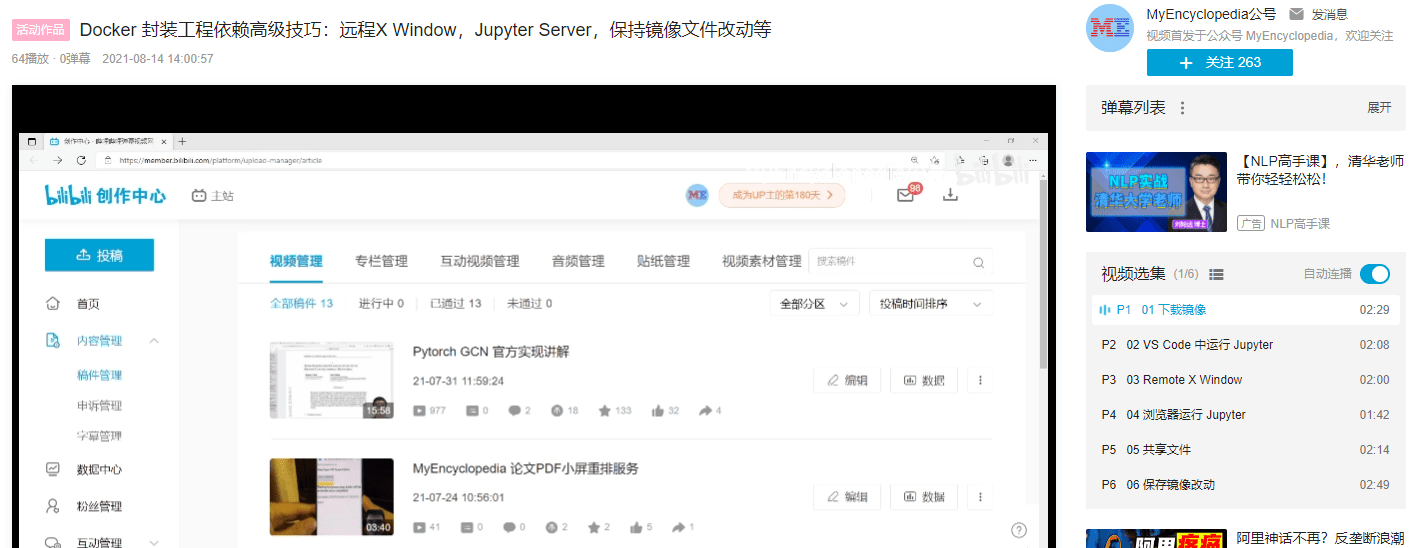
Task: Open more options for Pytorch GCN video
Action: tap(980, 380)
